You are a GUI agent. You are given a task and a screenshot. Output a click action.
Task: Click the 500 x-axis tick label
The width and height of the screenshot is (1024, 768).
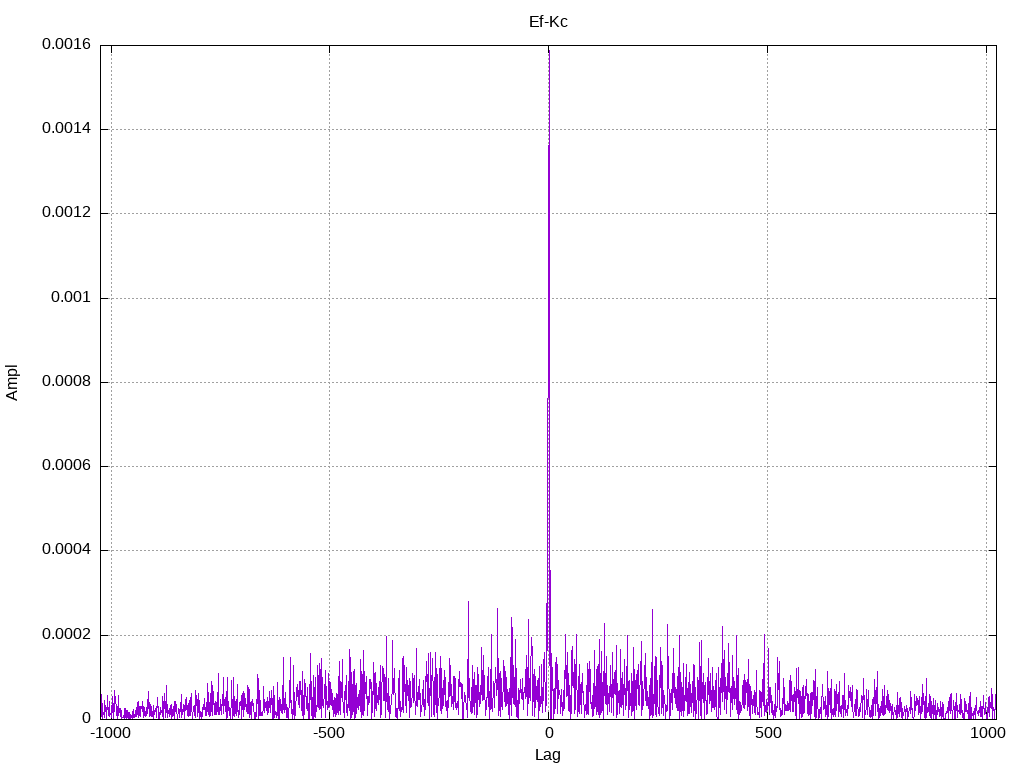tap(768, 733)
